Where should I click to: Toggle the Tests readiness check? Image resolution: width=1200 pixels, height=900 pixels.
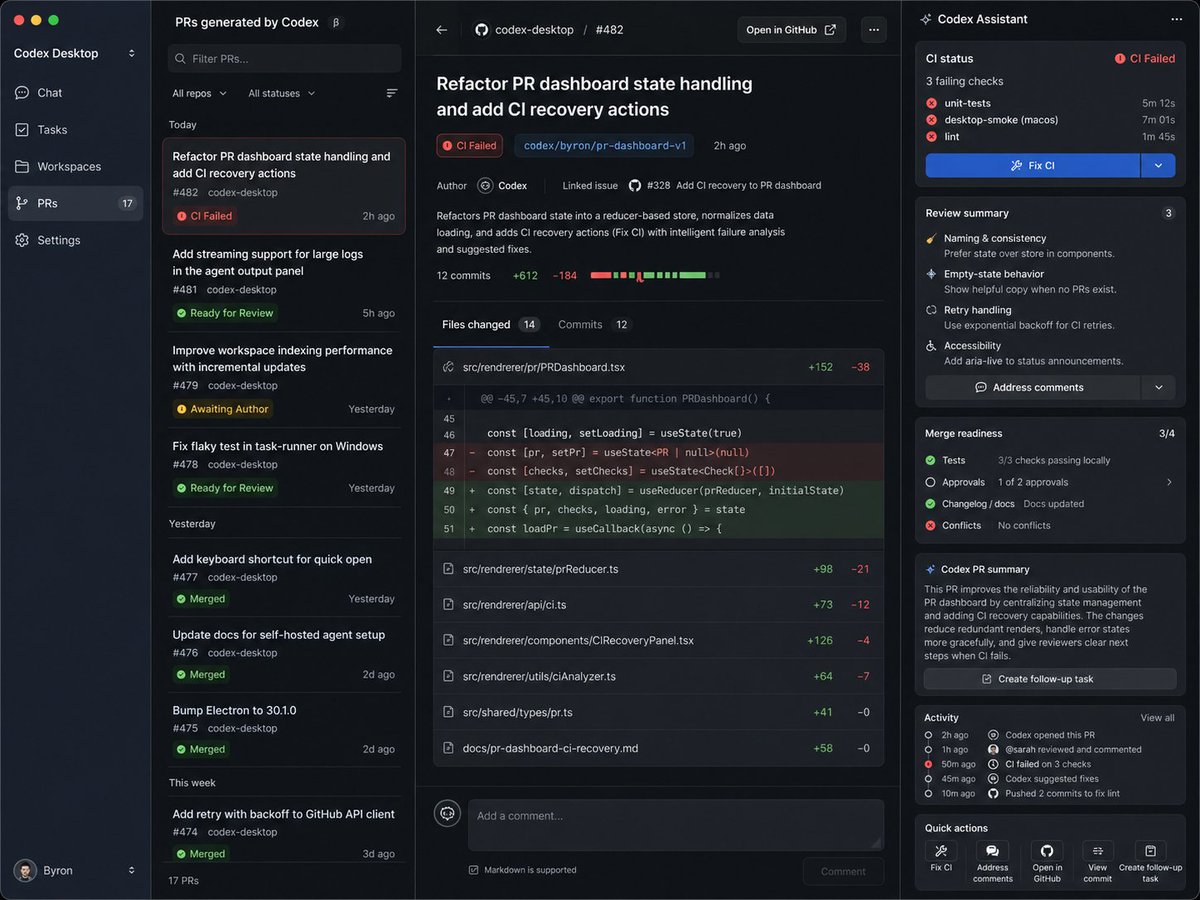(x=931, y=461)
